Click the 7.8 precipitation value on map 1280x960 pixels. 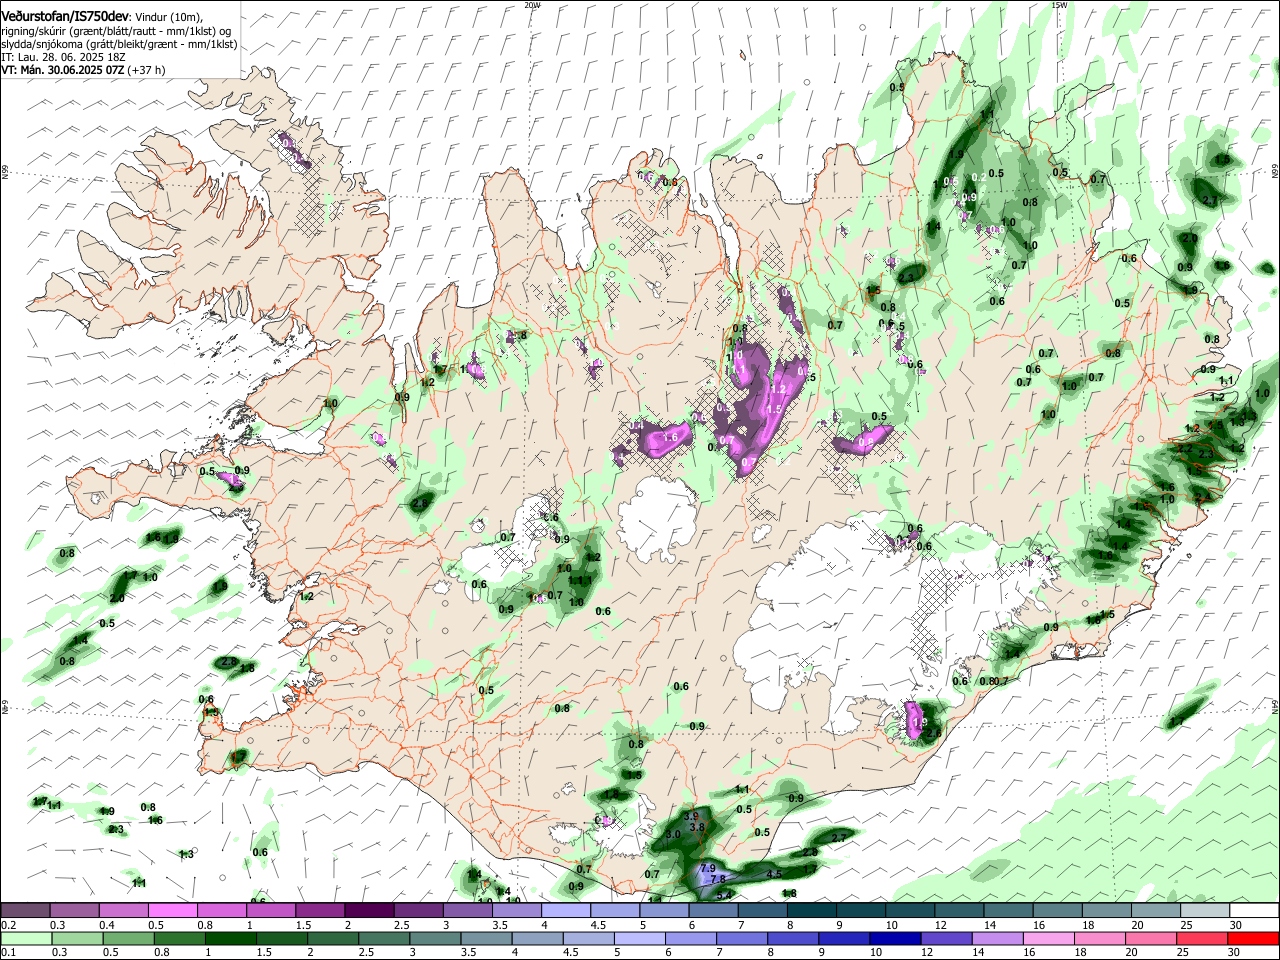(x=718, y=879)
